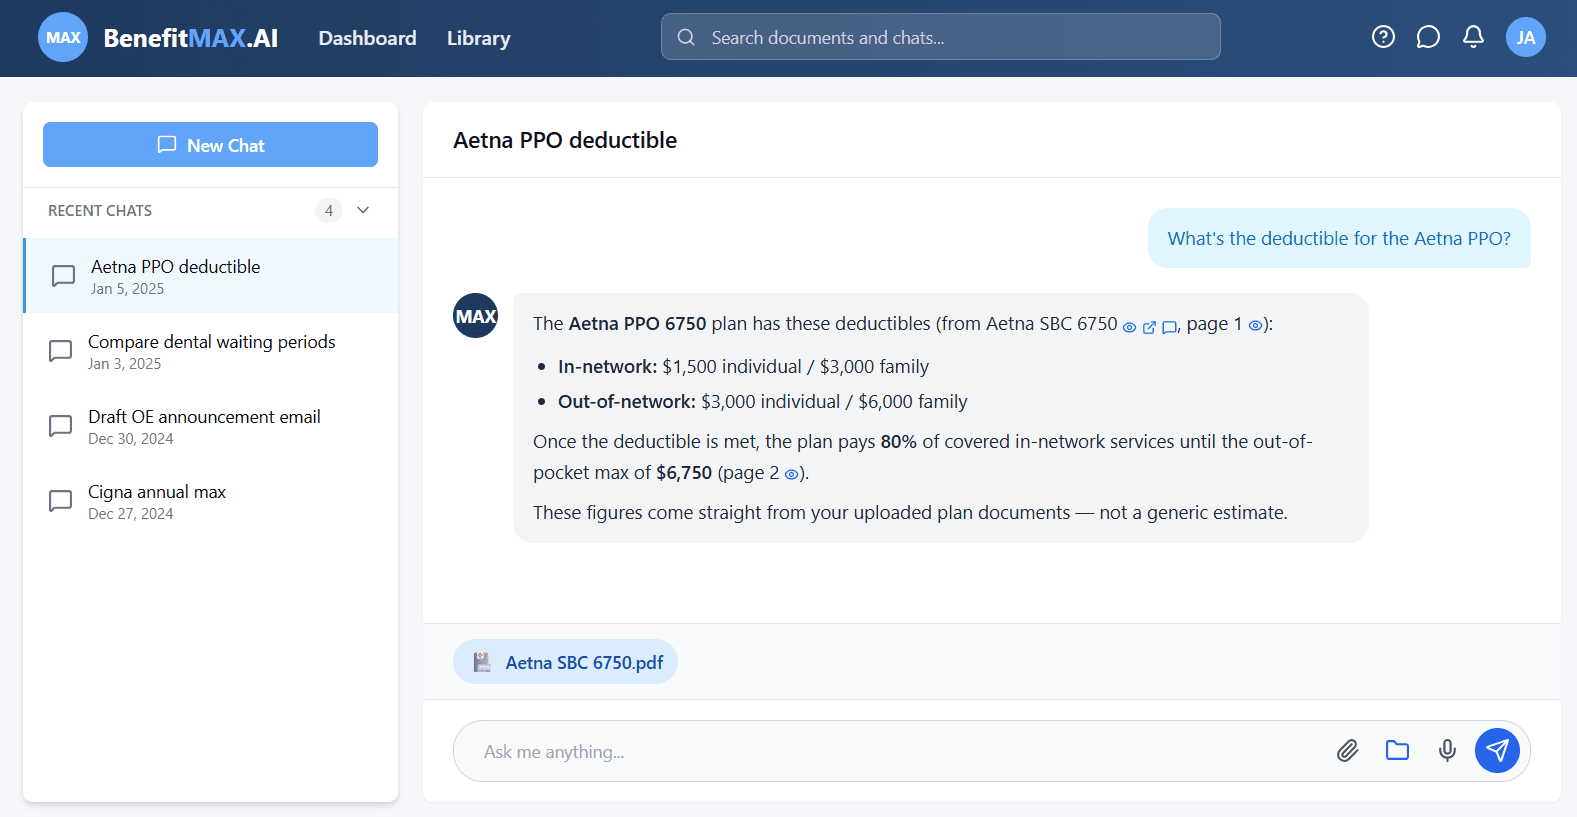Open notifications bell

pyautogui.click(x=1473, y=37)
